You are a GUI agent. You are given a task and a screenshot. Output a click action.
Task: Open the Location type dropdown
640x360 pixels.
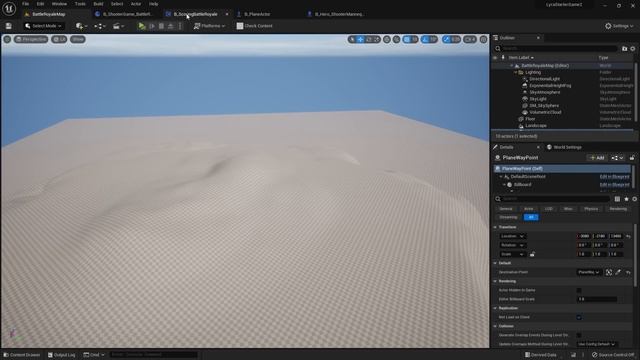[x=512, y=236]
